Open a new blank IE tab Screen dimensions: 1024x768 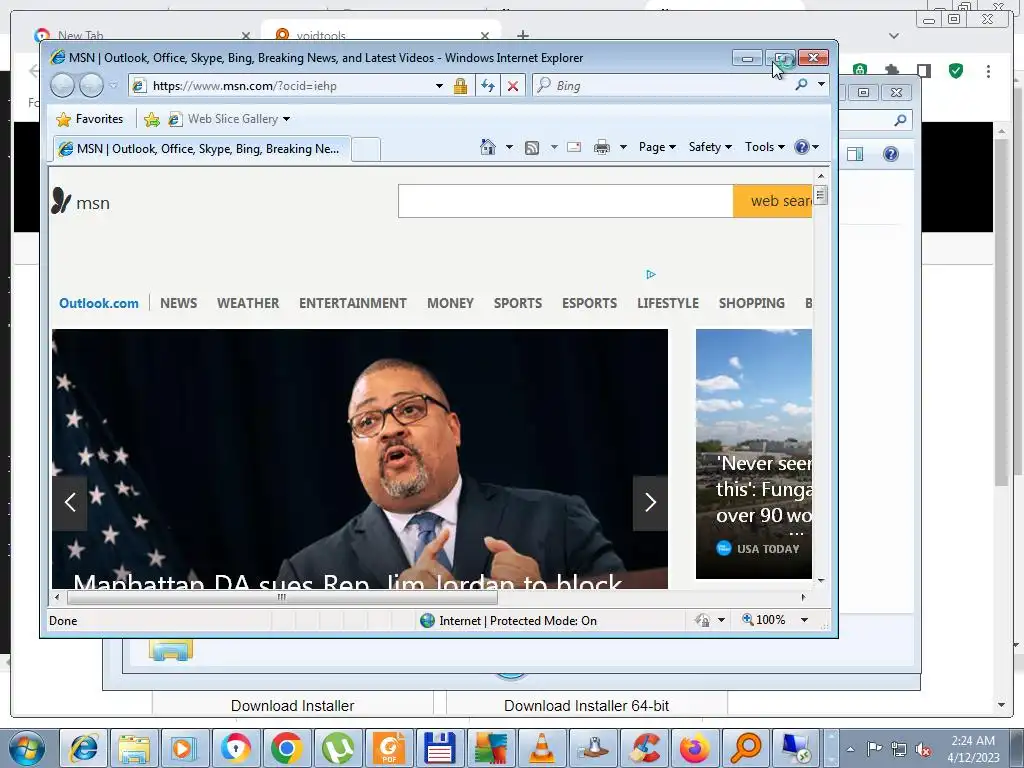(x=366, y=150)
